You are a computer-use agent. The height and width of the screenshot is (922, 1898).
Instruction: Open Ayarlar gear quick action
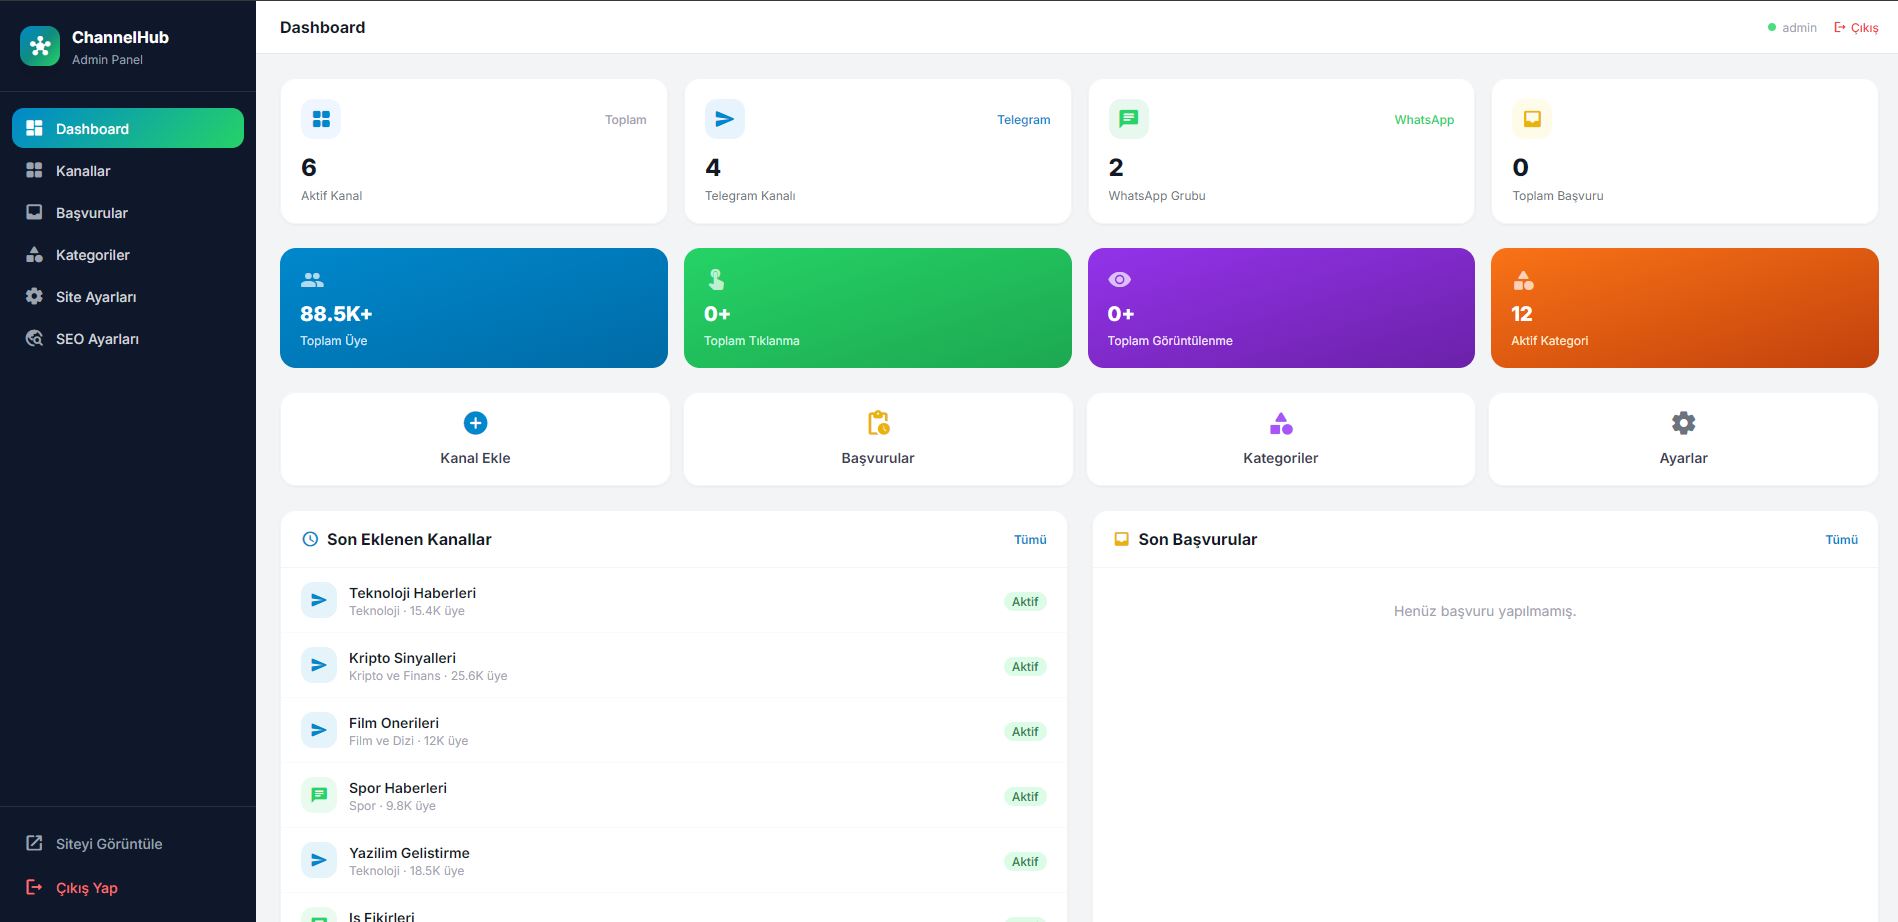click(1684, 439)
